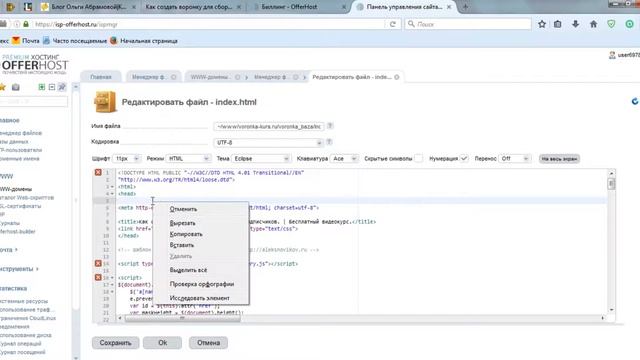640x360 pixels.
Task: Open WWW-домены in the sidebar
Action: click(x=16, y=189)
